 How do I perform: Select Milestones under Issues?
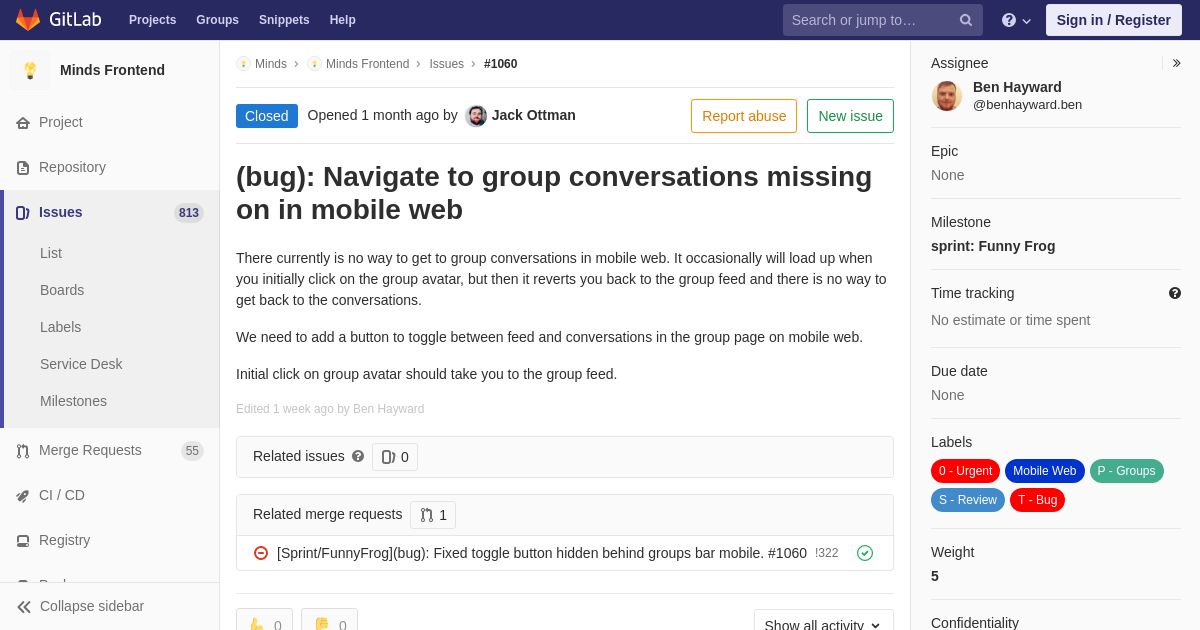click(x=73, y=401)
